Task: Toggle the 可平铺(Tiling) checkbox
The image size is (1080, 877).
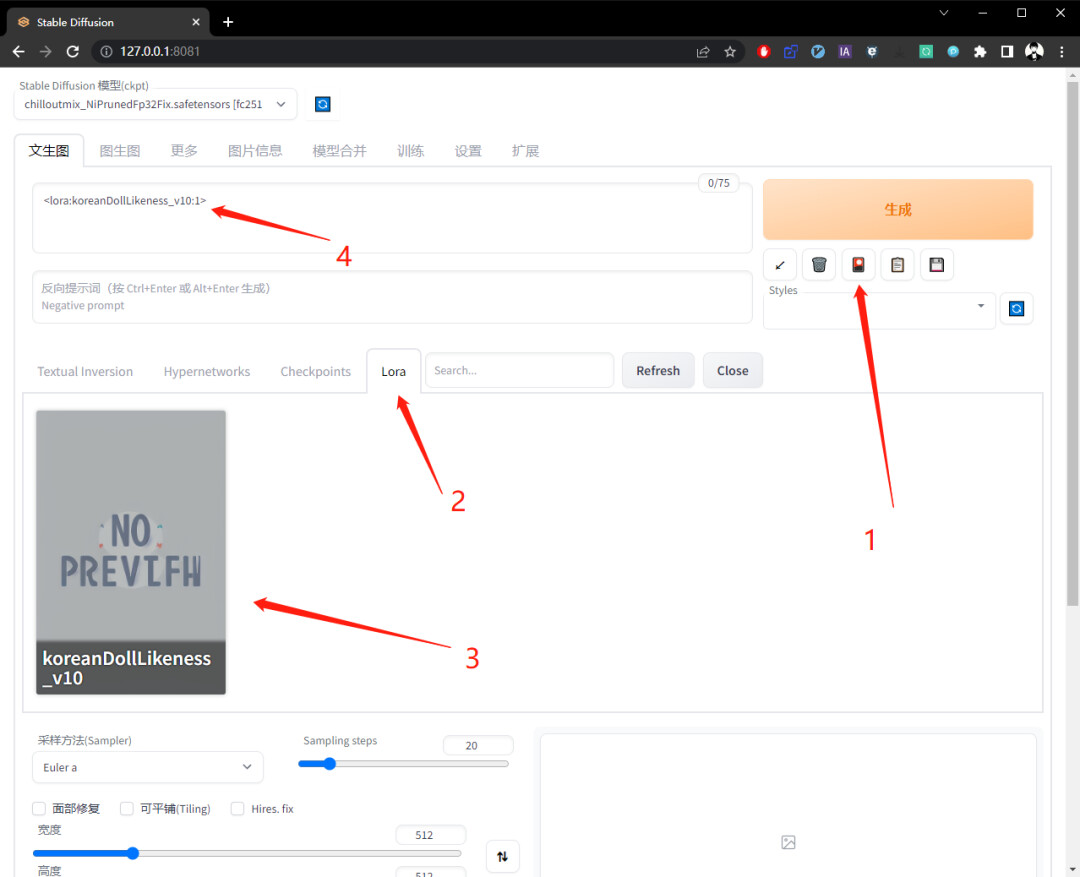Action: (x=127, y=808)
